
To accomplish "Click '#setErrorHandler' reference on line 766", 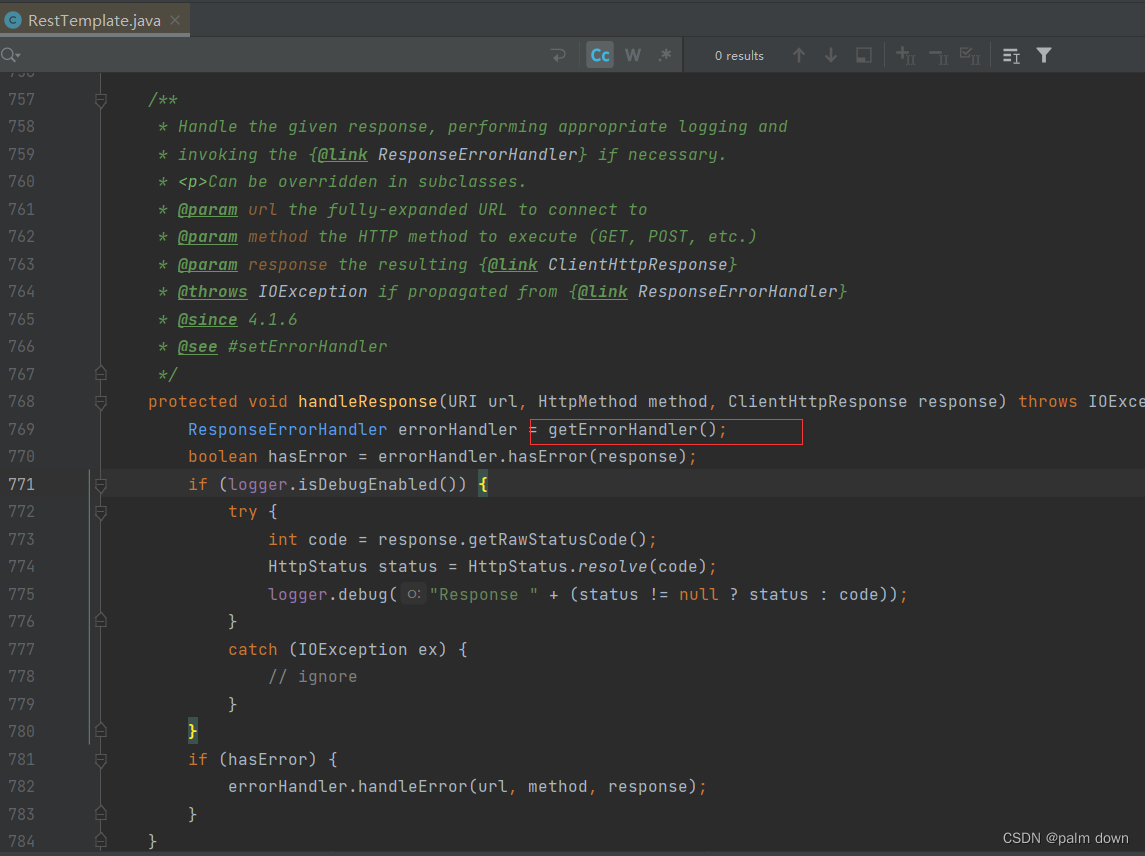I will point(307,346).
